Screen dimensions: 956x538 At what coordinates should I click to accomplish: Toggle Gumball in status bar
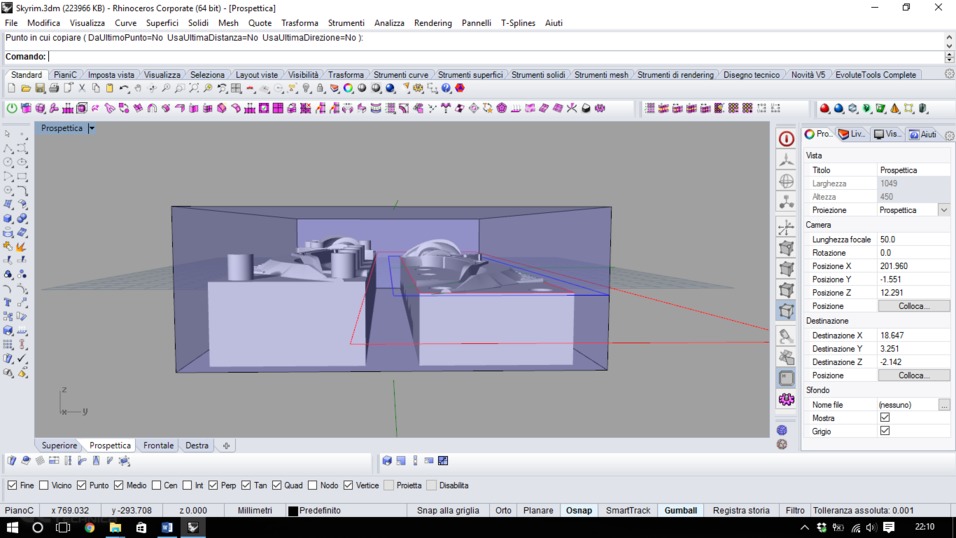coord(680,511)
